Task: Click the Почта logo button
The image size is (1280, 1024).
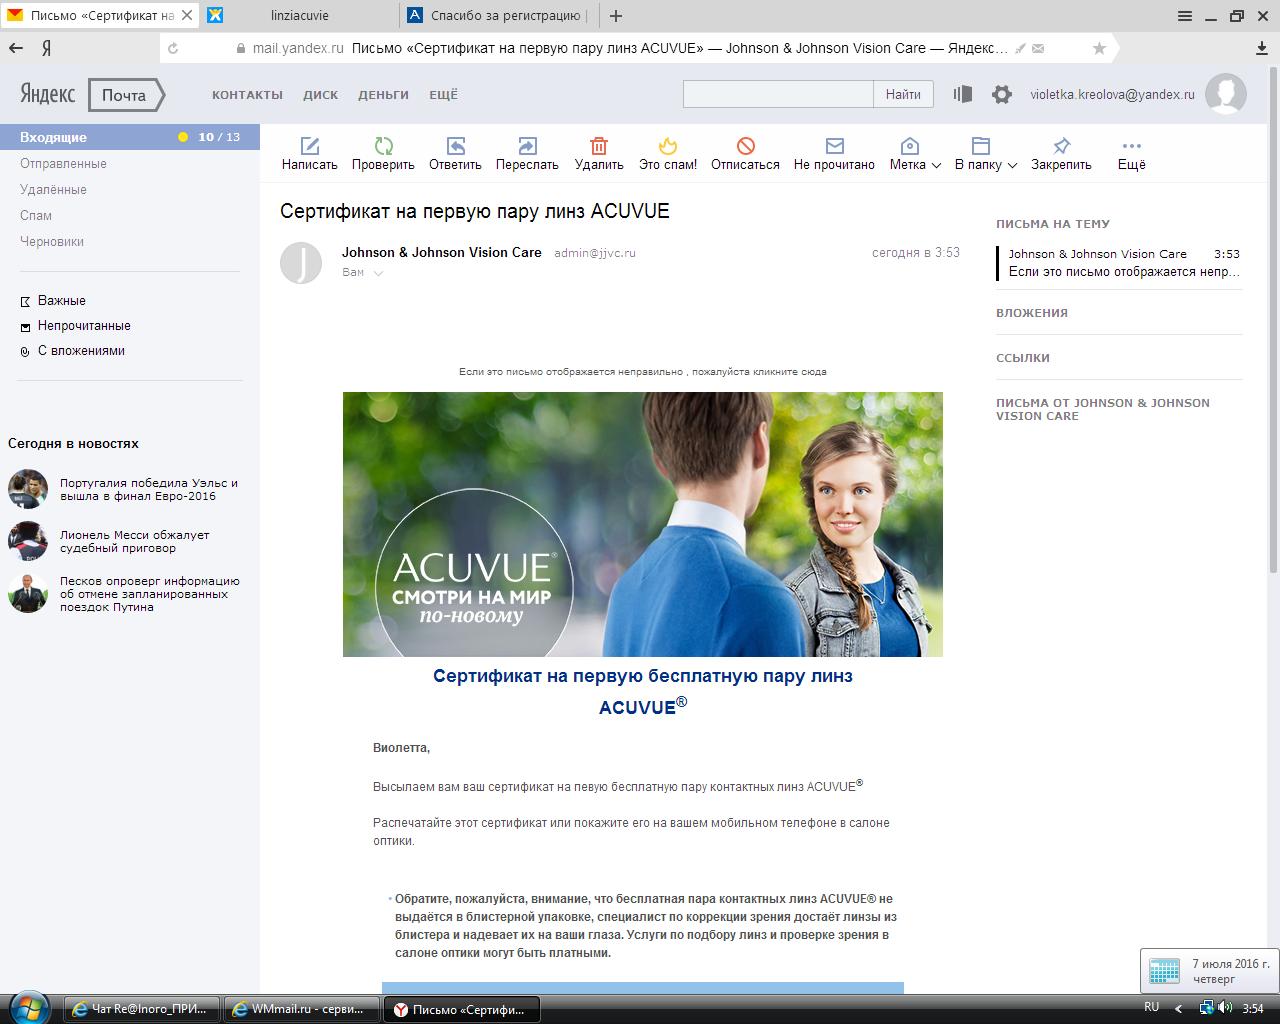Action: [126, 95]
